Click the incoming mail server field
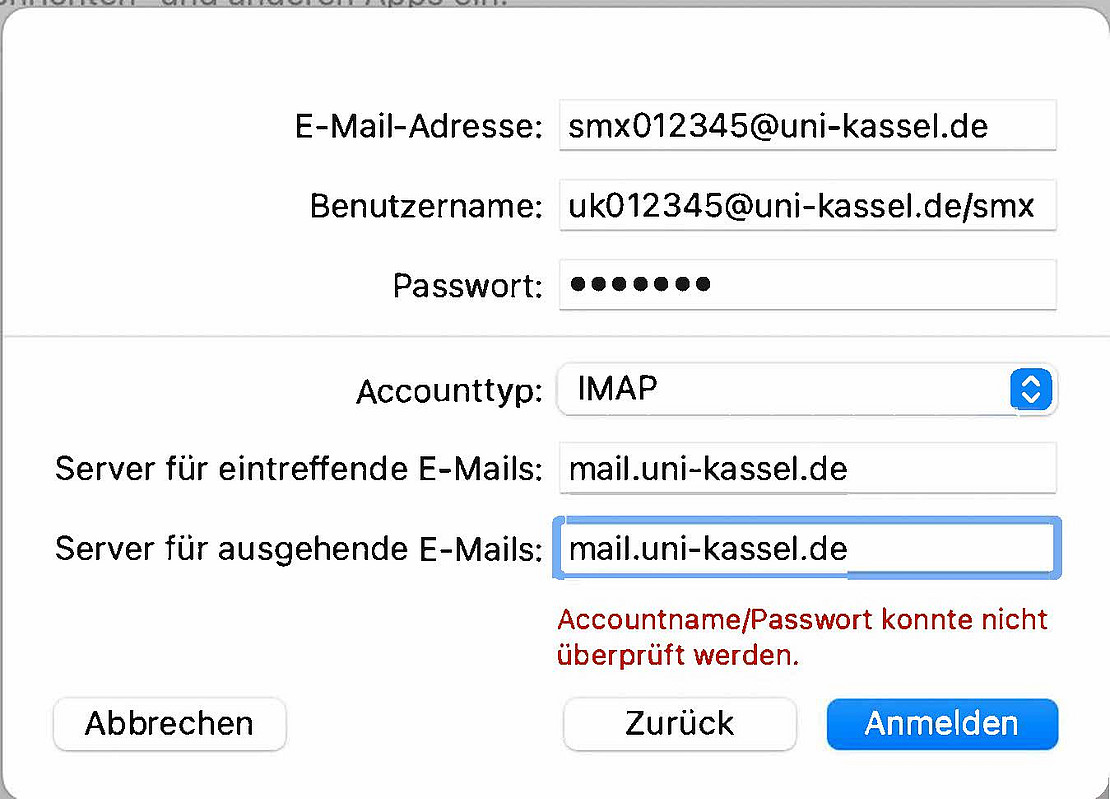Screen dimensions: 1110x799 point(807,468)
